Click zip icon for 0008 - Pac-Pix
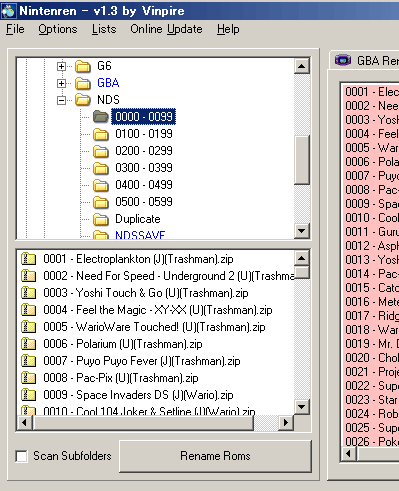This screenshot has width=399, height=491. click(28, 378)
